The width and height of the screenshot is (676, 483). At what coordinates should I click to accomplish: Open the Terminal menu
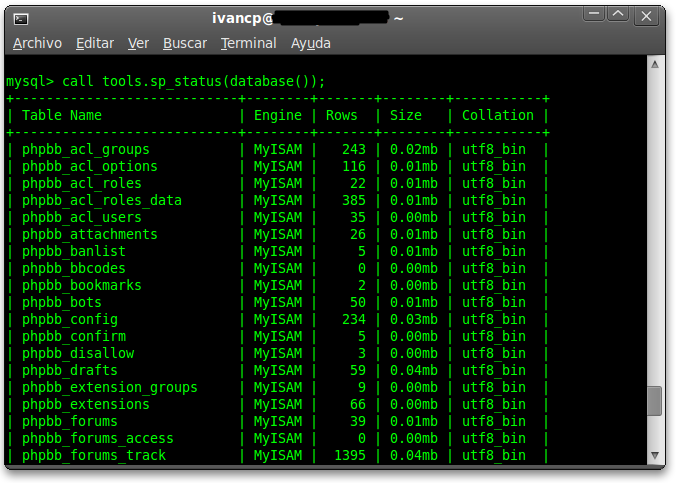point(249,44)
